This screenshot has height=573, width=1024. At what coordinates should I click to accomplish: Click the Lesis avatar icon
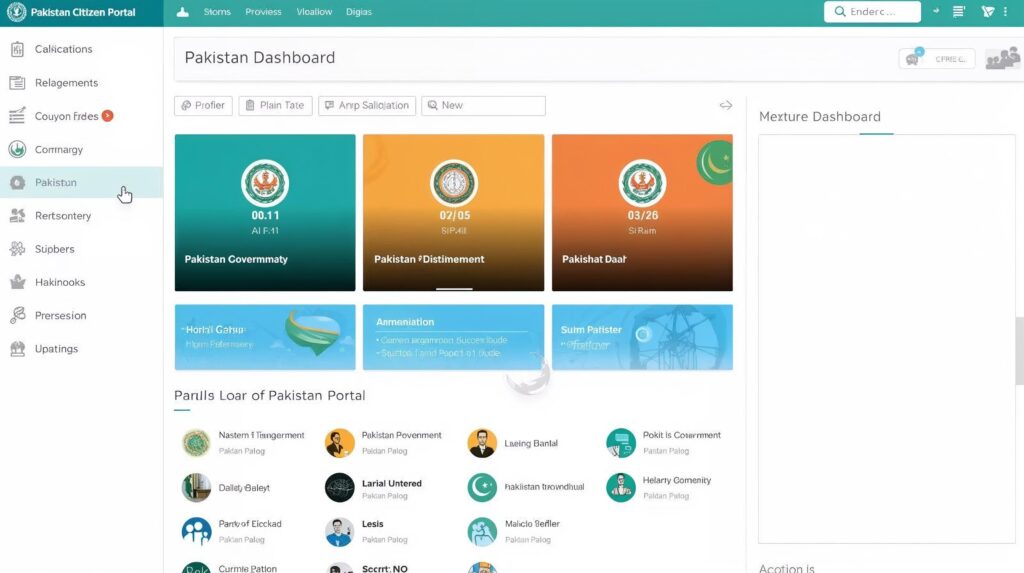[340, 531]
